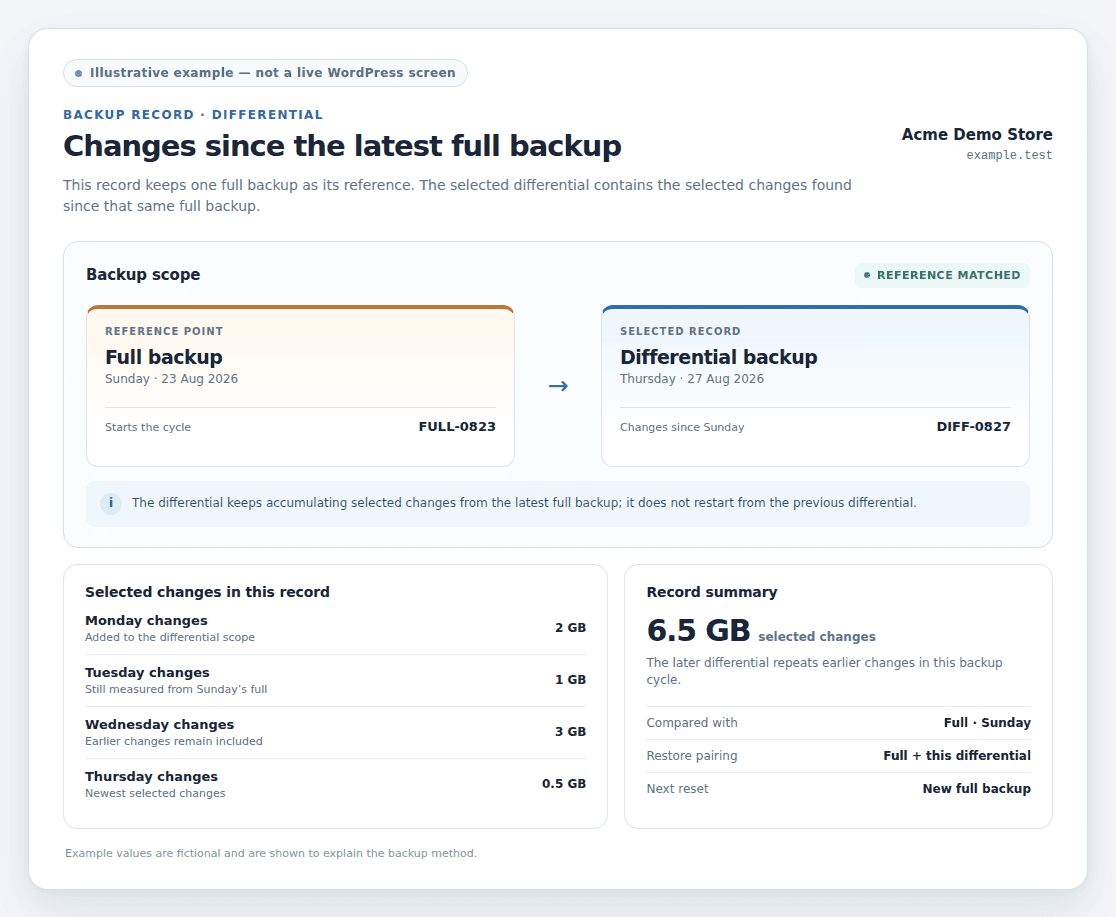Screen dimensions: 1116x917
Task: Click the FULL-0823 backup ID
Action: (x=457, y=426)
